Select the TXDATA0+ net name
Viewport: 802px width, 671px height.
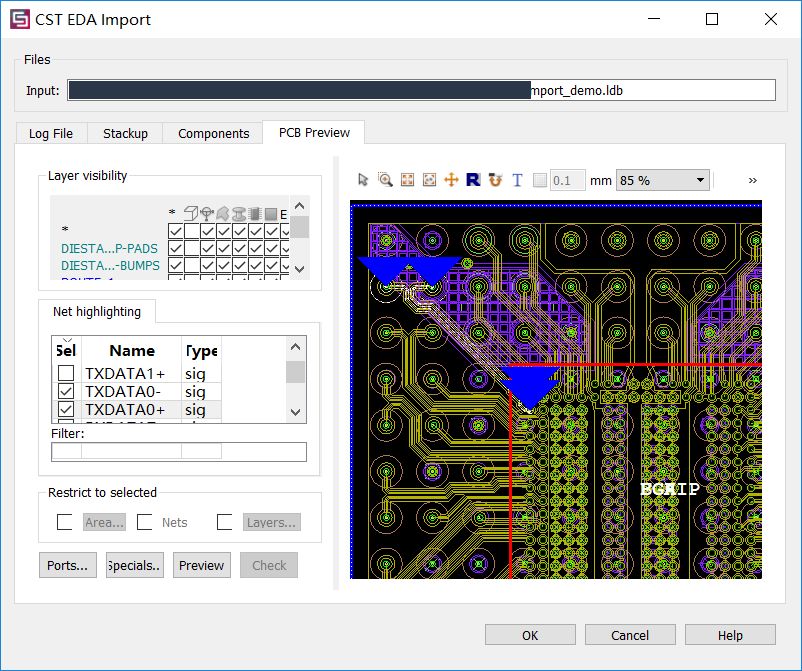pos(125,410)
